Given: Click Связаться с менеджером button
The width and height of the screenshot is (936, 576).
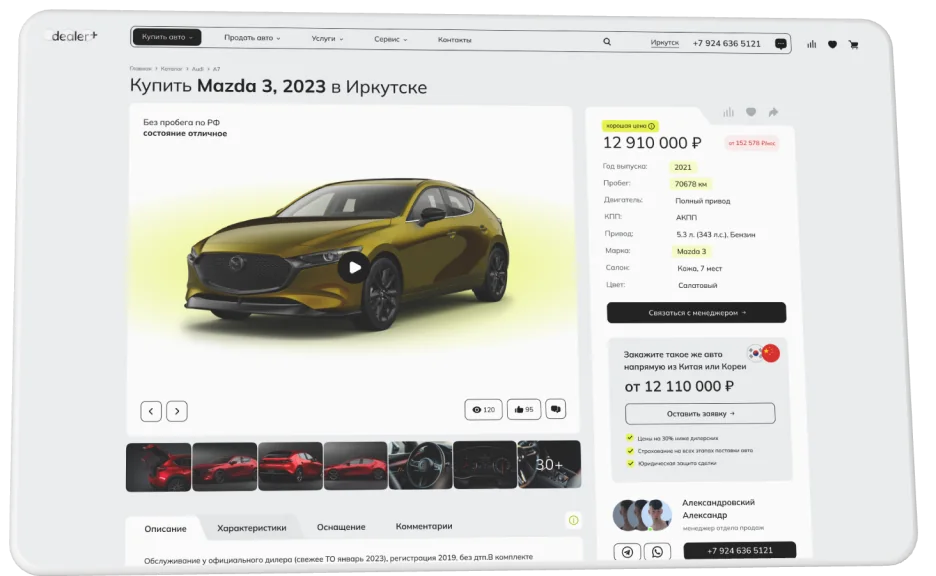Looking at the screenshot, I should 696,313.
